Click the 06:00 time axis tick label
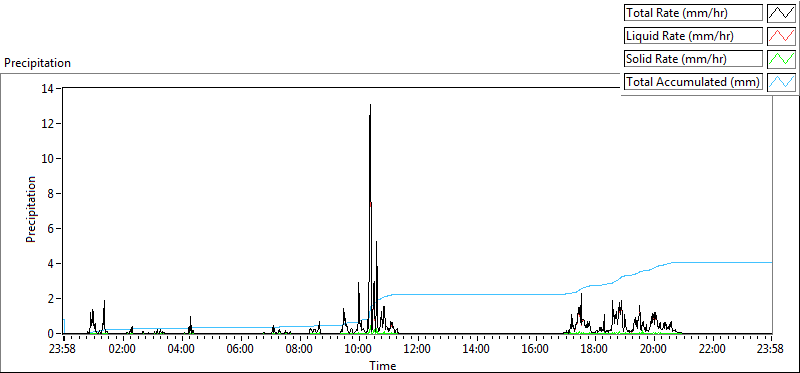Viewport: 800px width, 373px height. point(241,350)
